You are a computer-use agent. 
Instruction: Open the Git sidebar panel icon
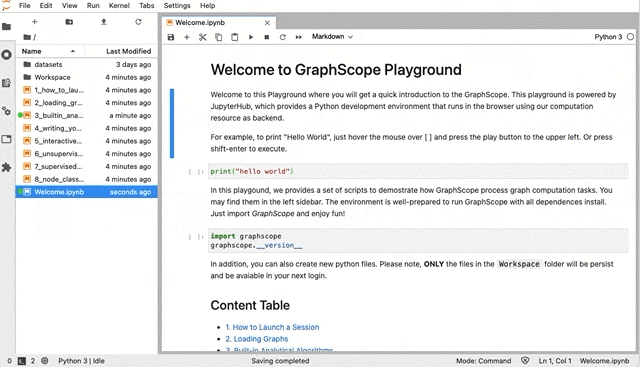tap(7, 83)
